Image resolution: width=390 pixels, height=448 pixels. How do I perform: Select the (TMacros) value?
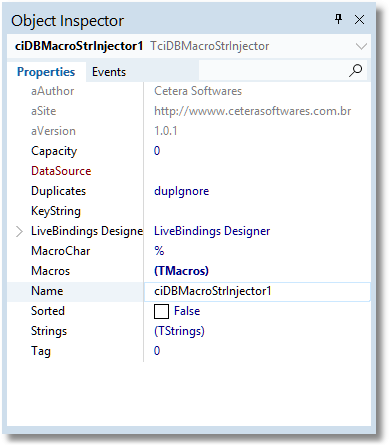point(181,271)
